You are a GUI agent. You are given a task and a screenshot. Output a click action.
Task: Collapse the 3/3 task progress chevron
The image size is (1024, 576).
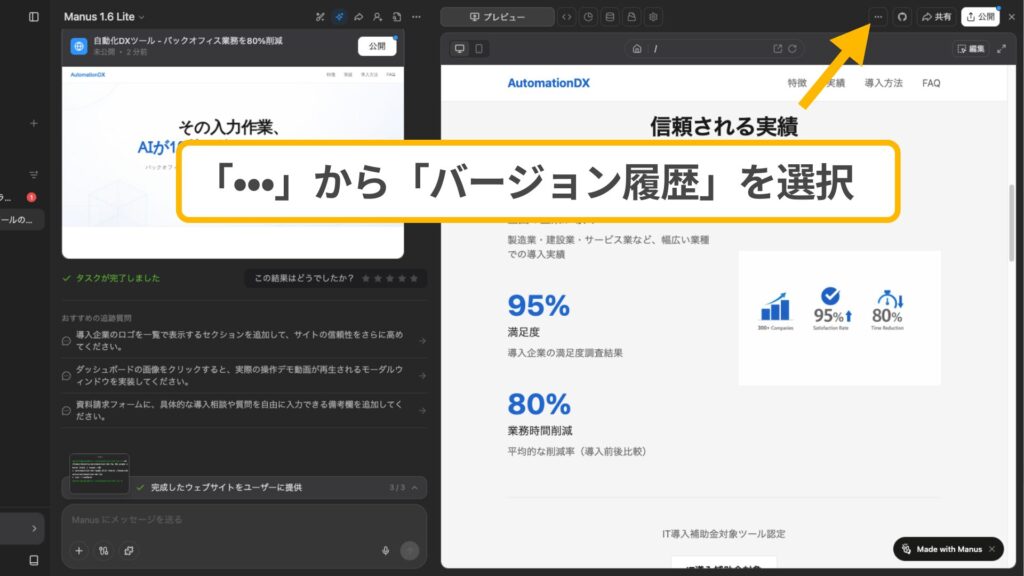click(415, 488)
